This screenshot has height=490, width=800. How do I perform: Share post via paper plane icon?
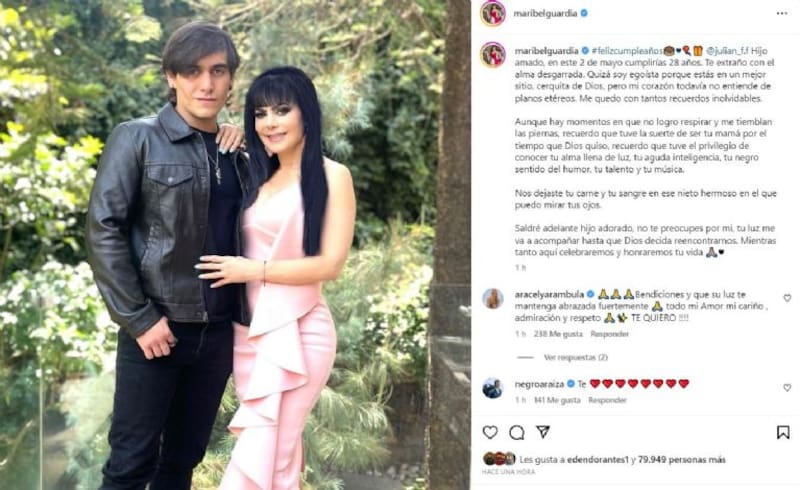pos(543,432)
